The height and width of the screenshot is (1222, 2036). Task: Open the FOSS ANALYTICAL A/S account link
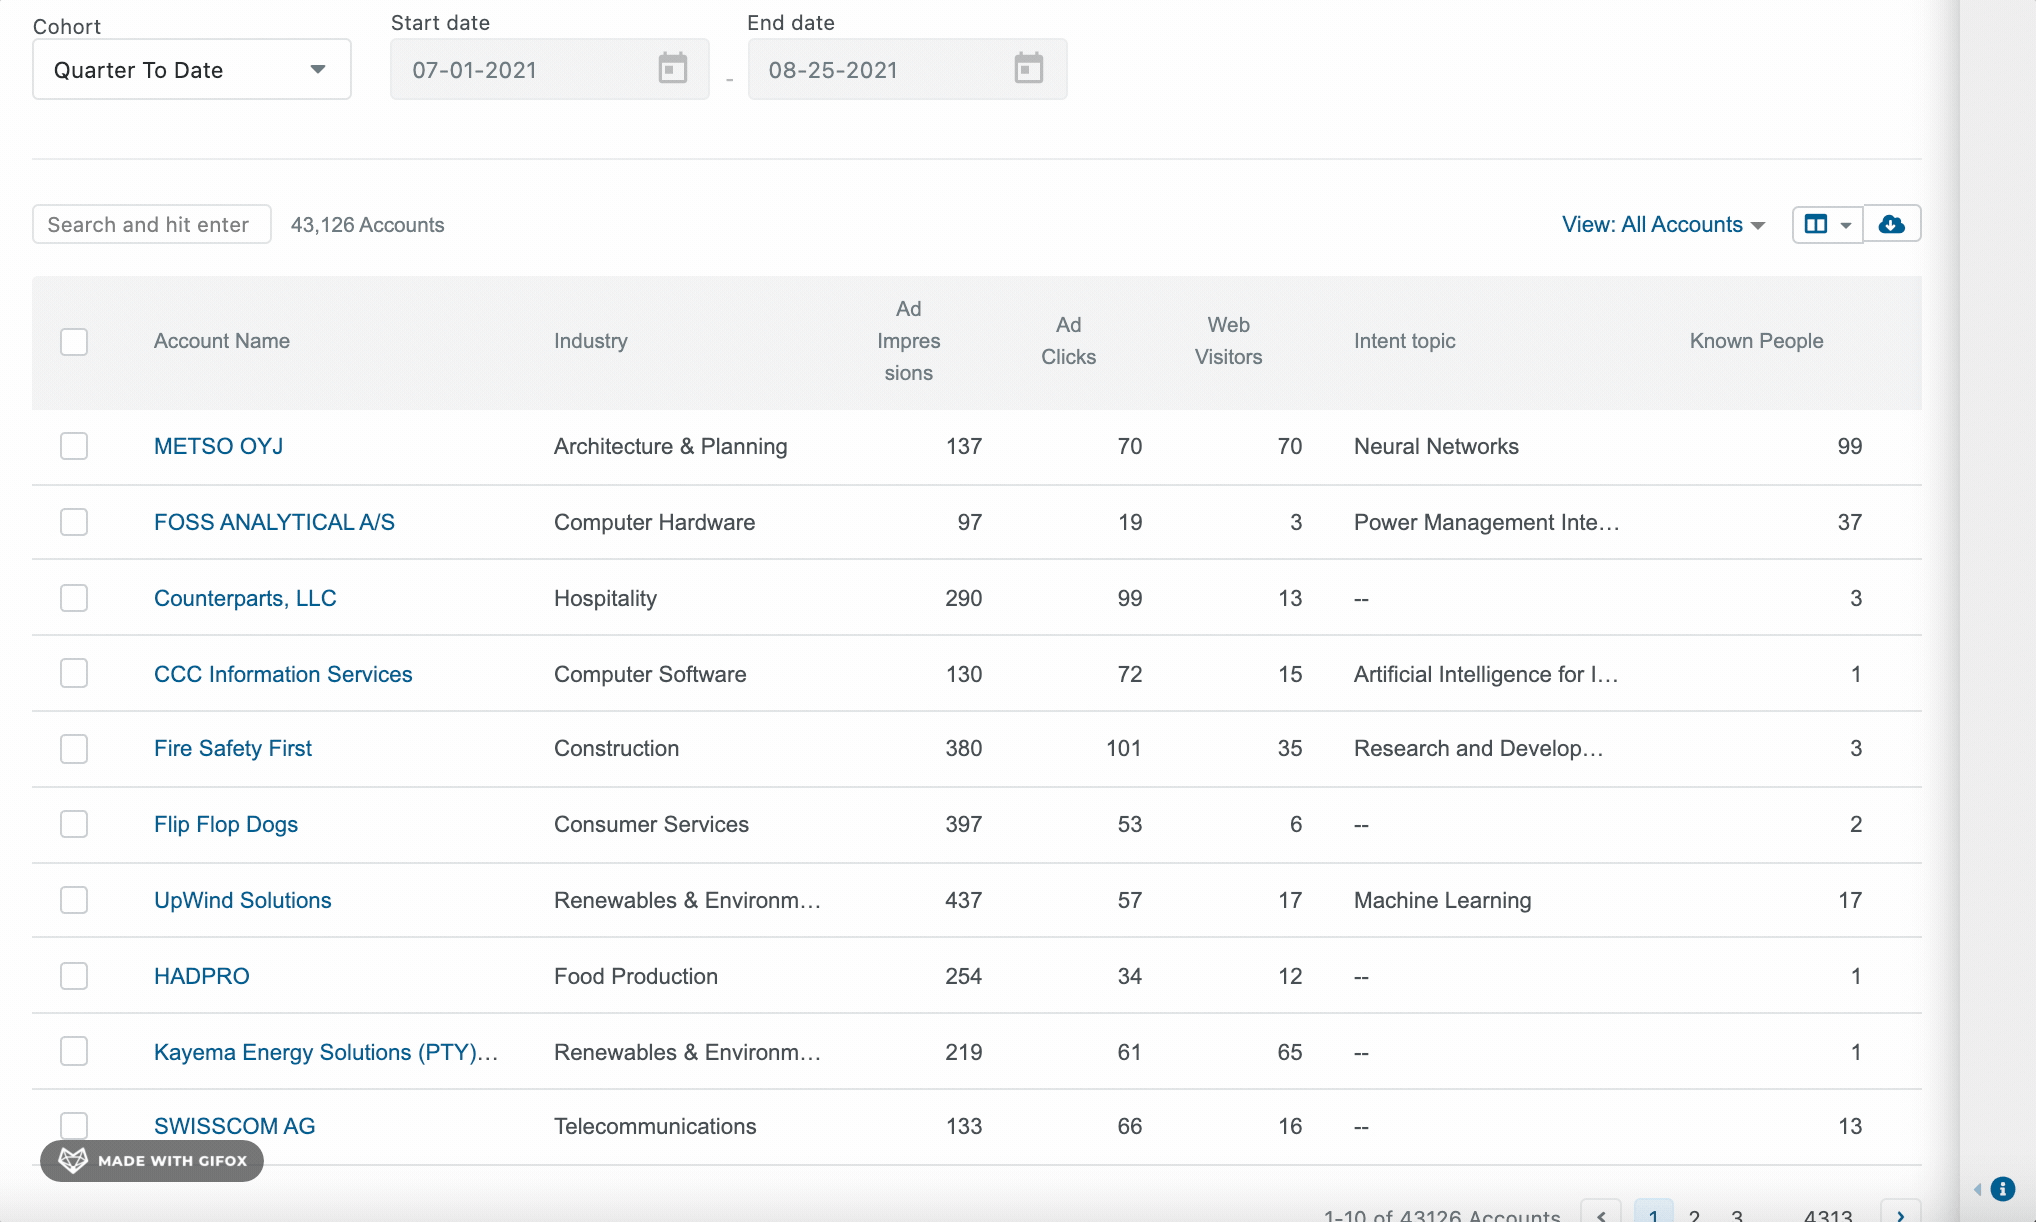click(274, 522)
